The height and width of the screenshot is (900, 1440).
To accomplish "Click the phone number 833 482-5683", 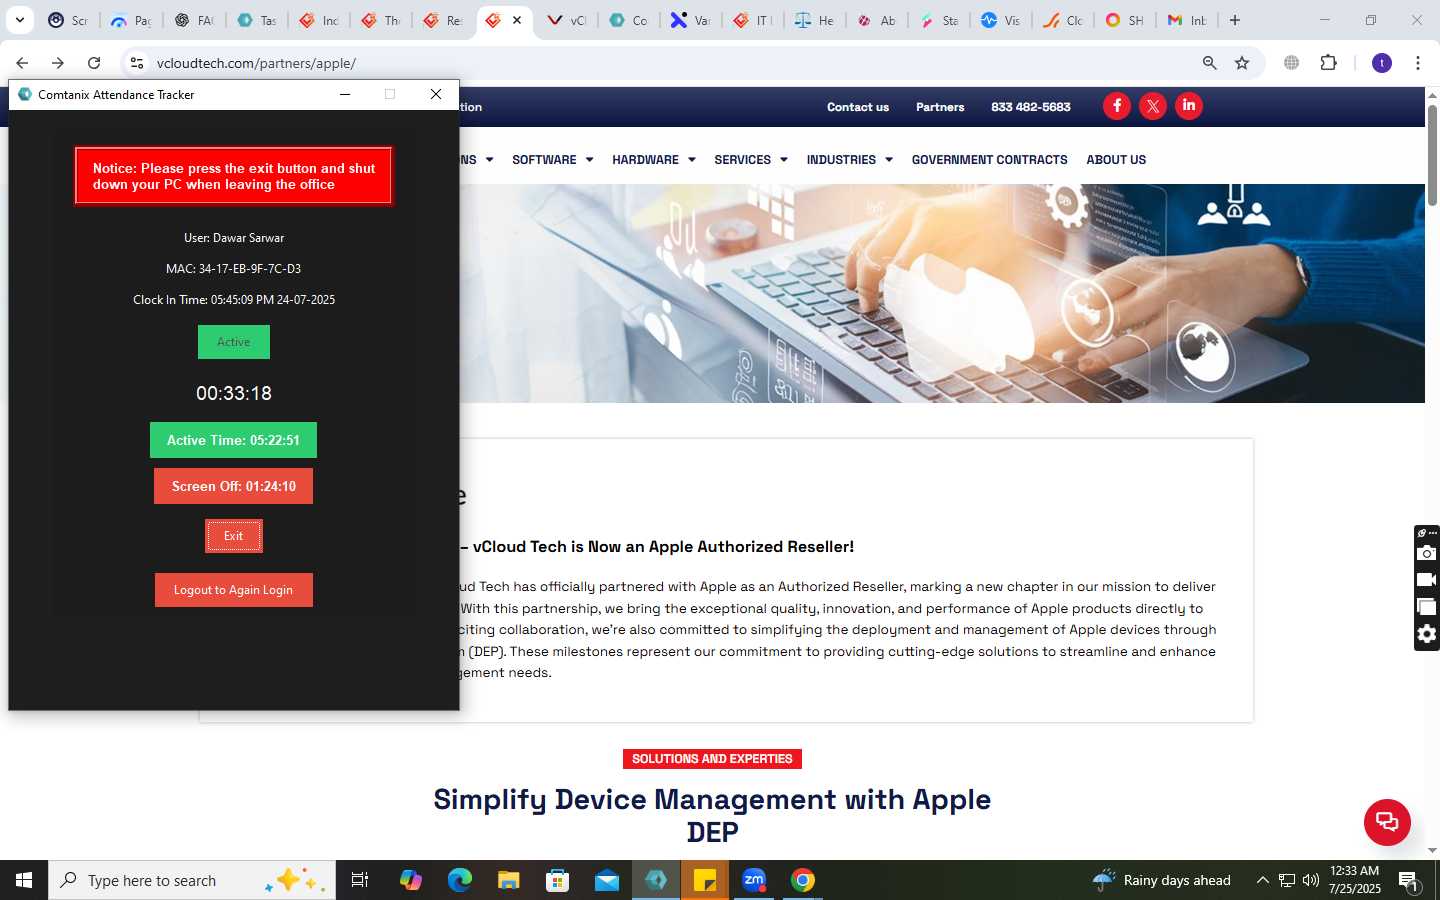I will [1030, 107].
